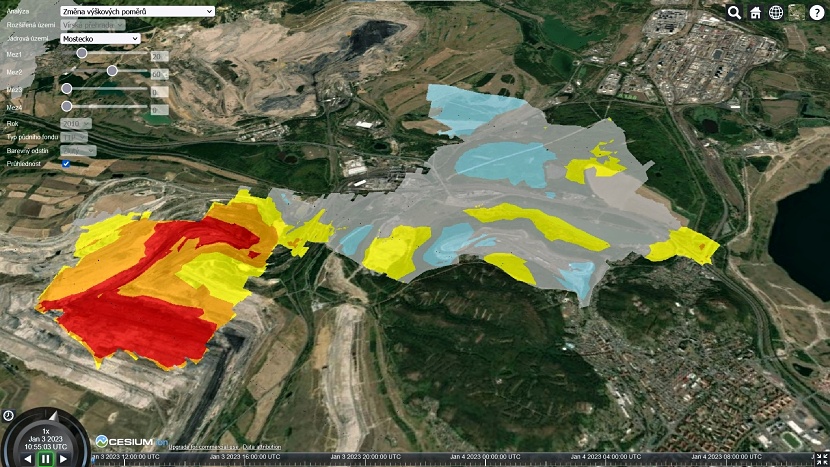Click the 10:55:03 UTC clock readout

[46, 446]
